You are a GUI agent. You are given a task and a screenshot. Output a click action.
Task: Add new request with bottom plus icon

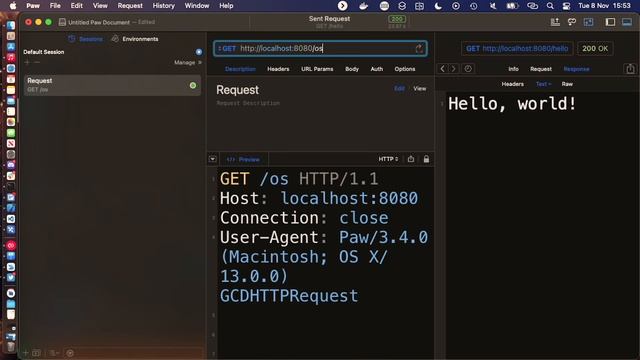[26, 353]
